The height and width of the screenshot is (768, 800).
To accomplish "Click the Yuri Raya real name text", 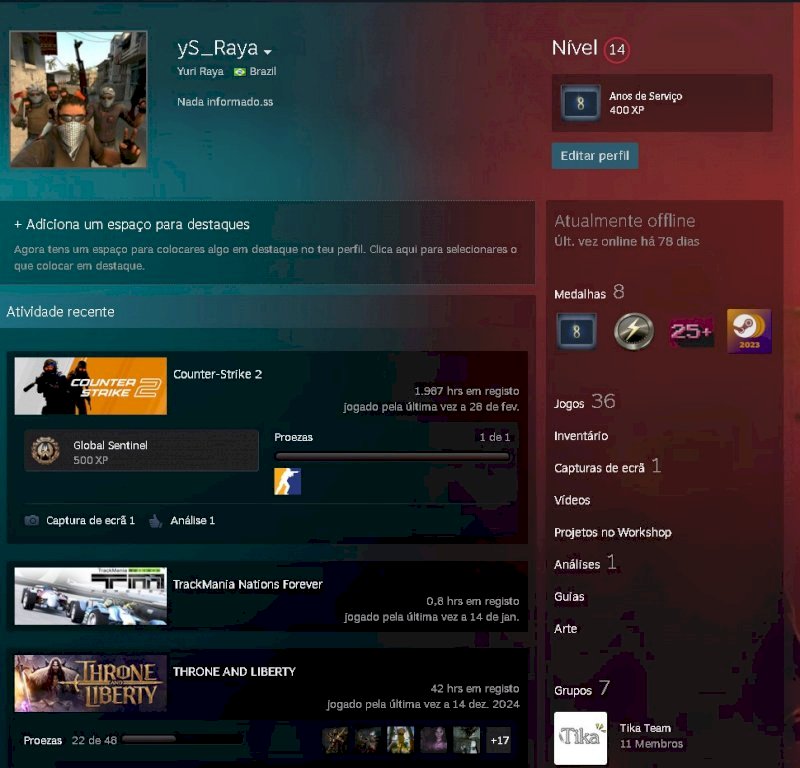I will [200, 71].
